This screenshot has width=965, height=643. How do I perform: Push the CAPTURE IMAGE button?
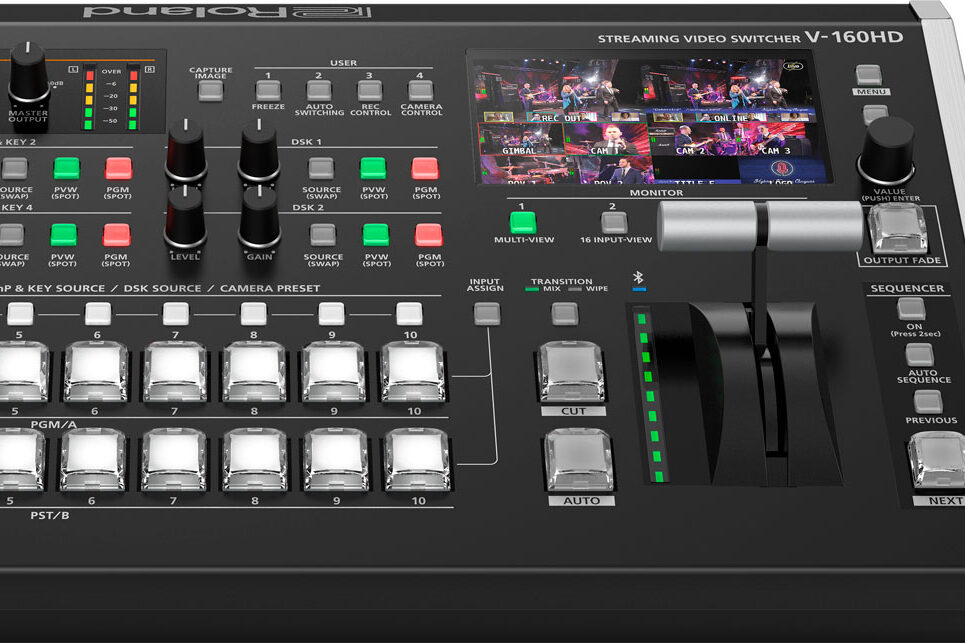point(210,91)
